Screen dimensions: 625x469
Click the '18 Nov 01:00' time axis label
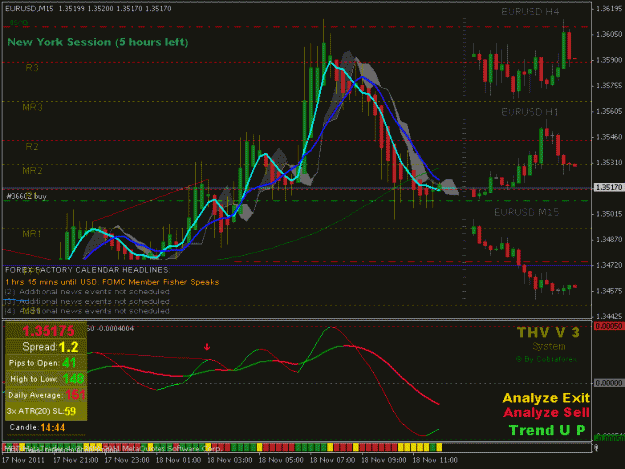(x=178, y=460)
